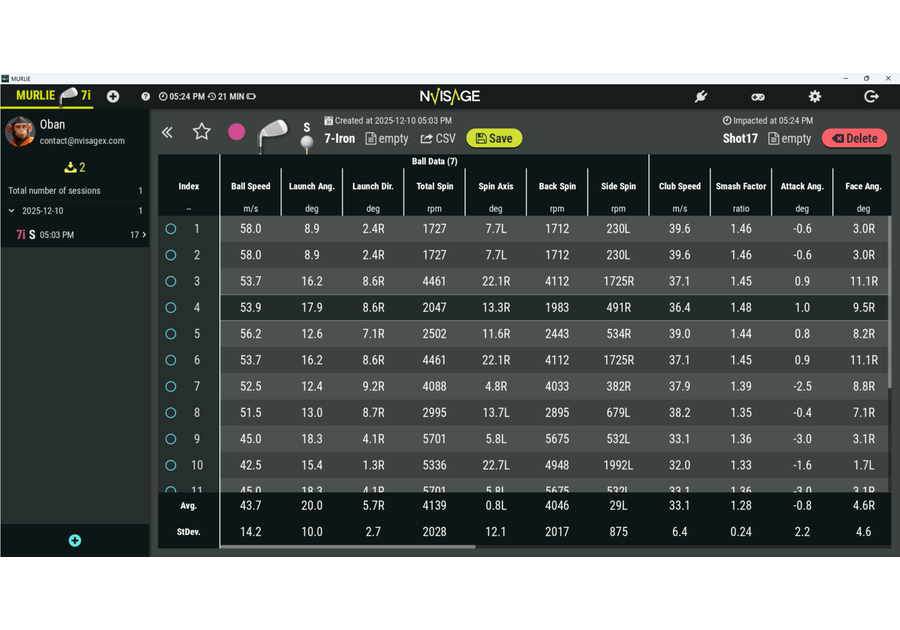Viewport: 900px width, 630px height.
Task: Open the game controller icon
Action: coord(758,97)
